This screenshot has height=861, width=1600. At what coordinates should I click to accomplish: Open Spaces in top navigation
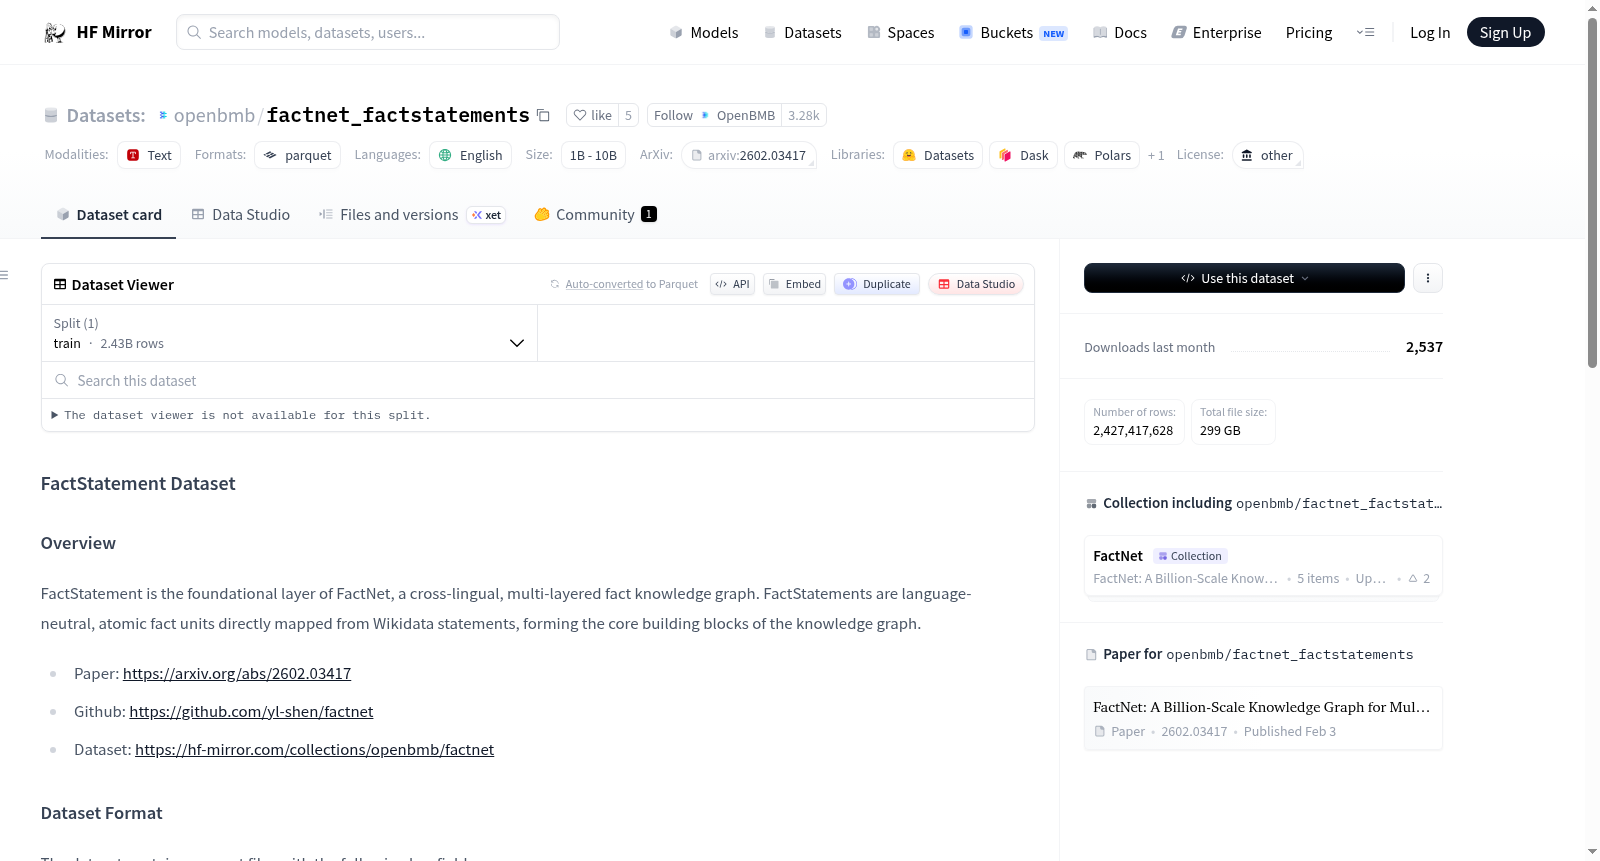pyautogui.click(x=900, y=32)
